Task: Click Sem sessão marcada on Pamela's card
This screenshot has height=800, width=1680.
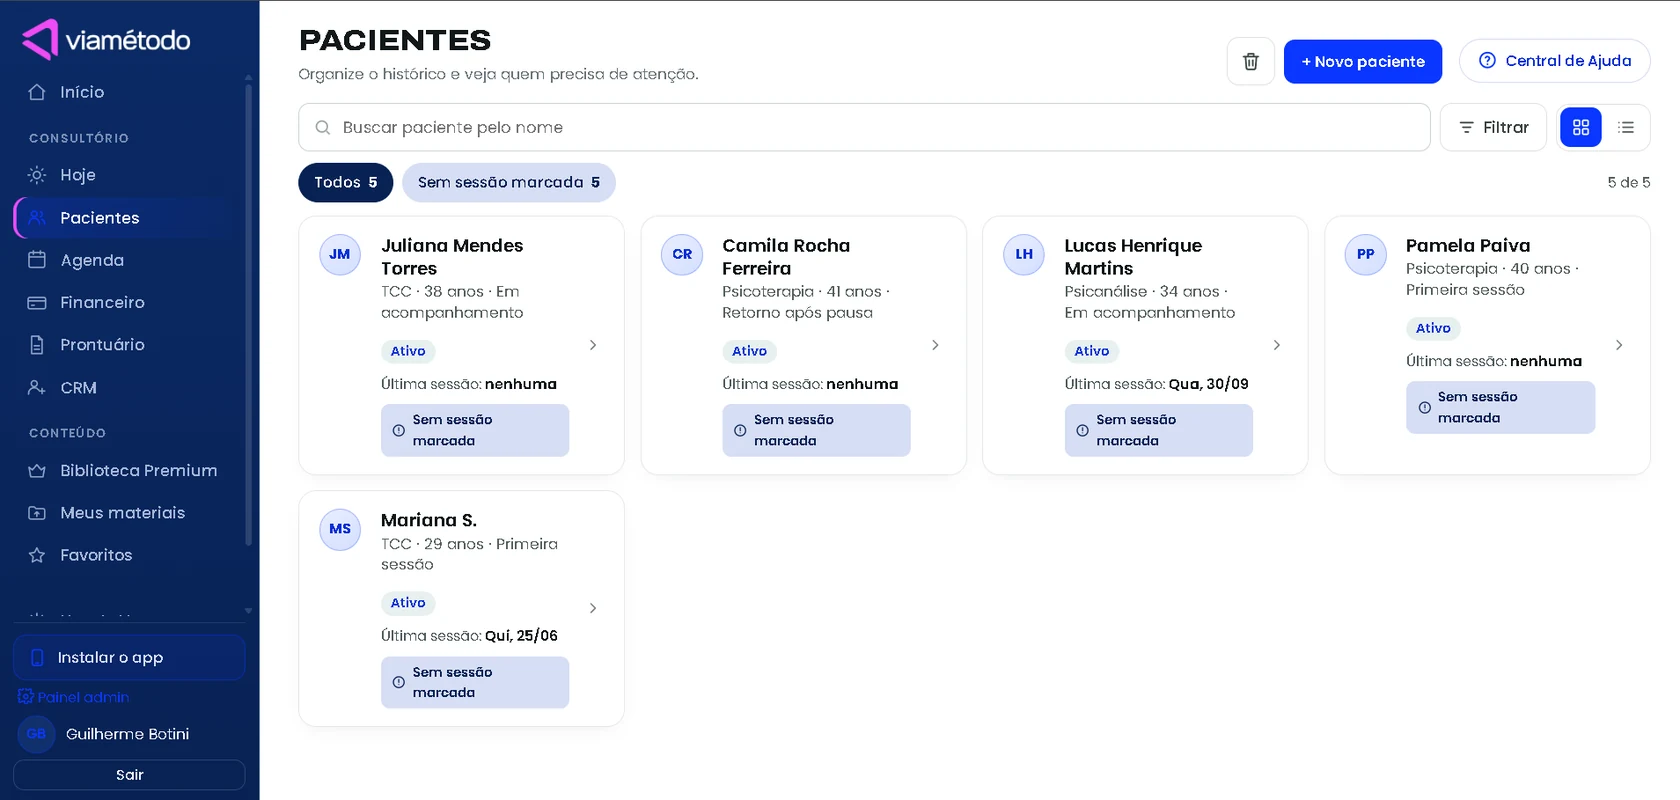Action: coord(1500,407)
